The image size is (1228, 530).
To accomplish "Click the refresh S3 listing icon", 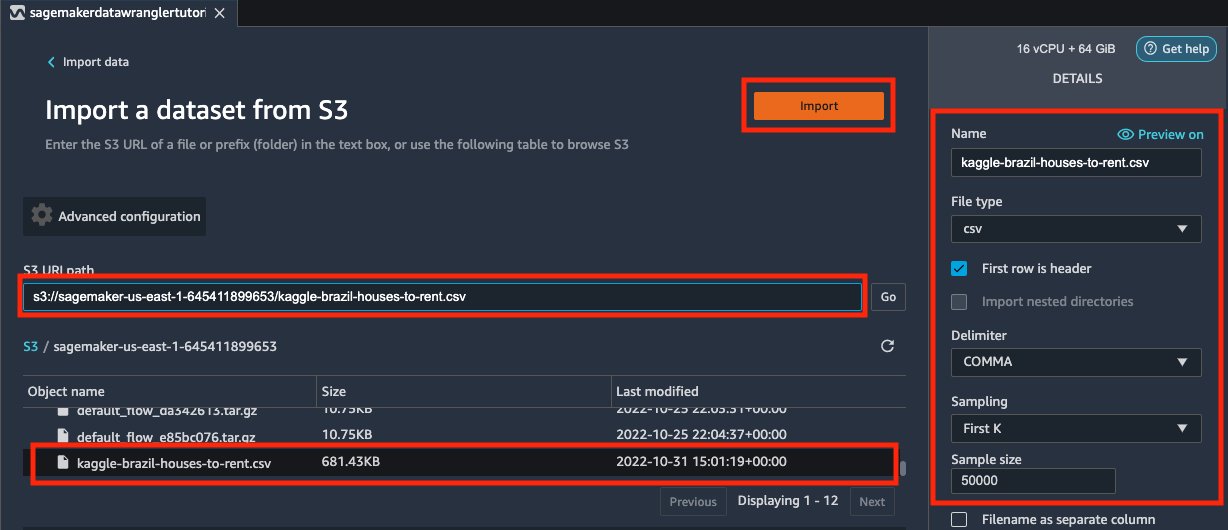I will click(x=886, y=346).
